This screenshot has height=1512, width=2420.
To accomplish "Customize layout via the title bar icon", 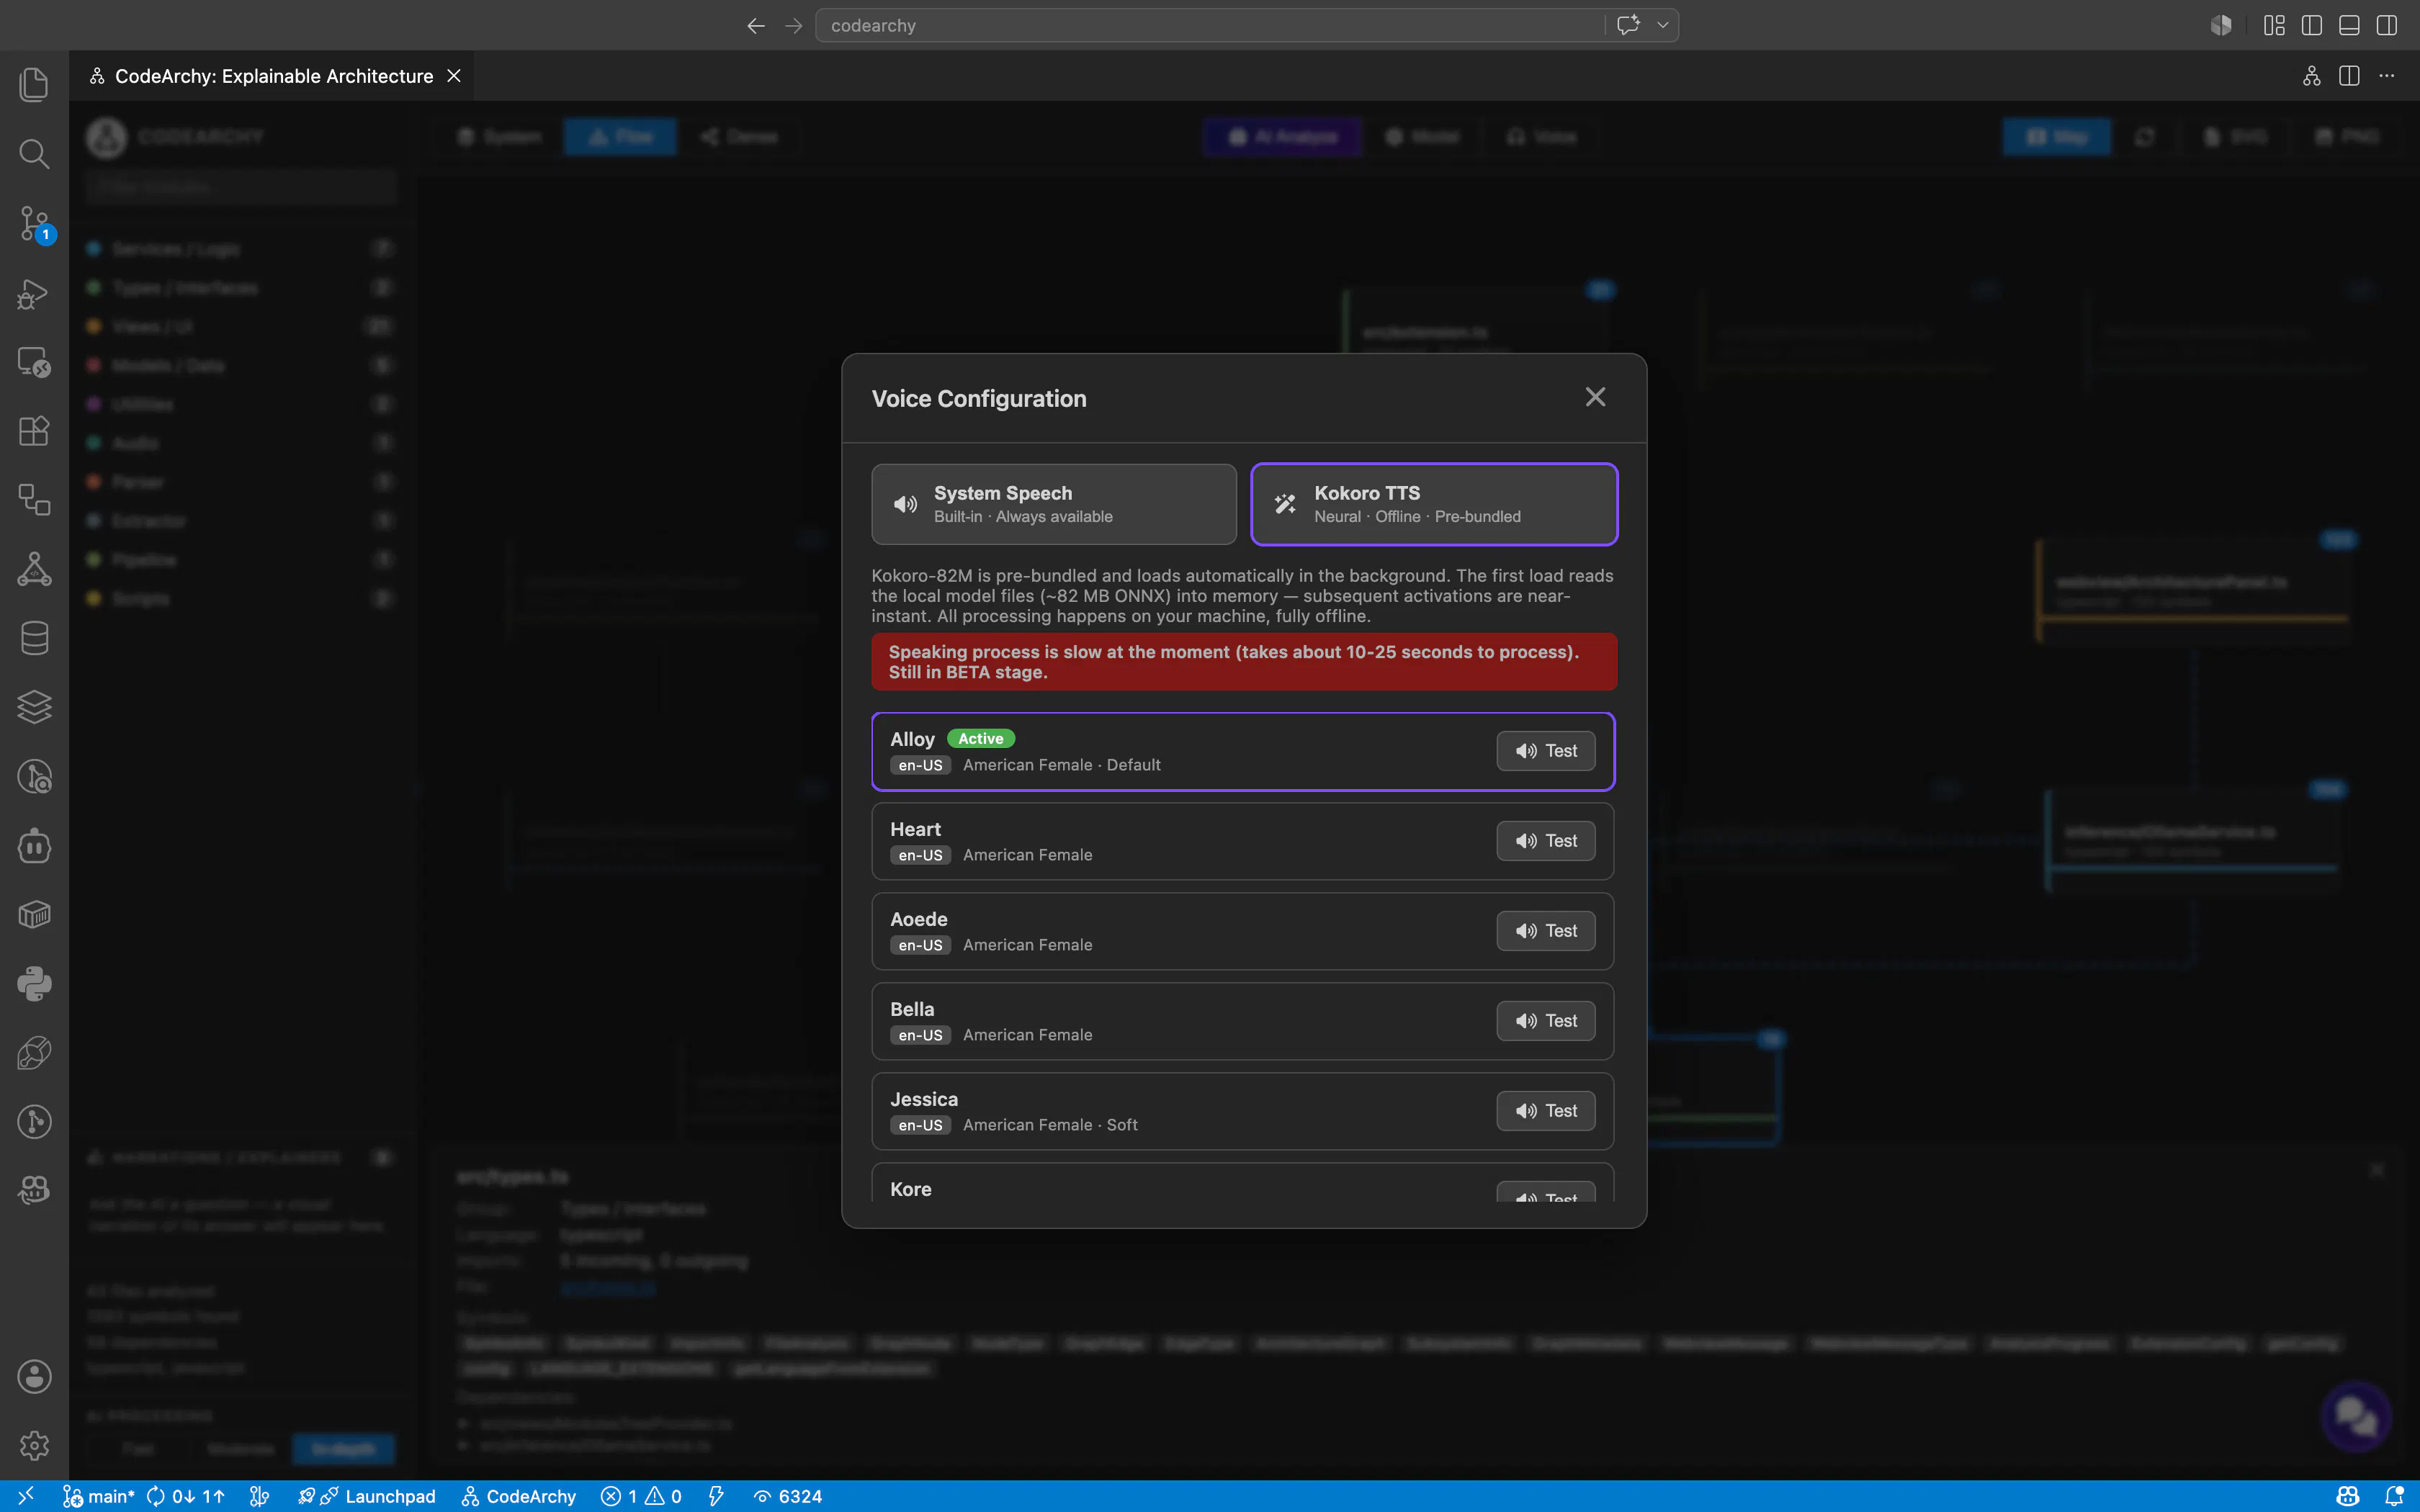I will (x=2274, y=26).
